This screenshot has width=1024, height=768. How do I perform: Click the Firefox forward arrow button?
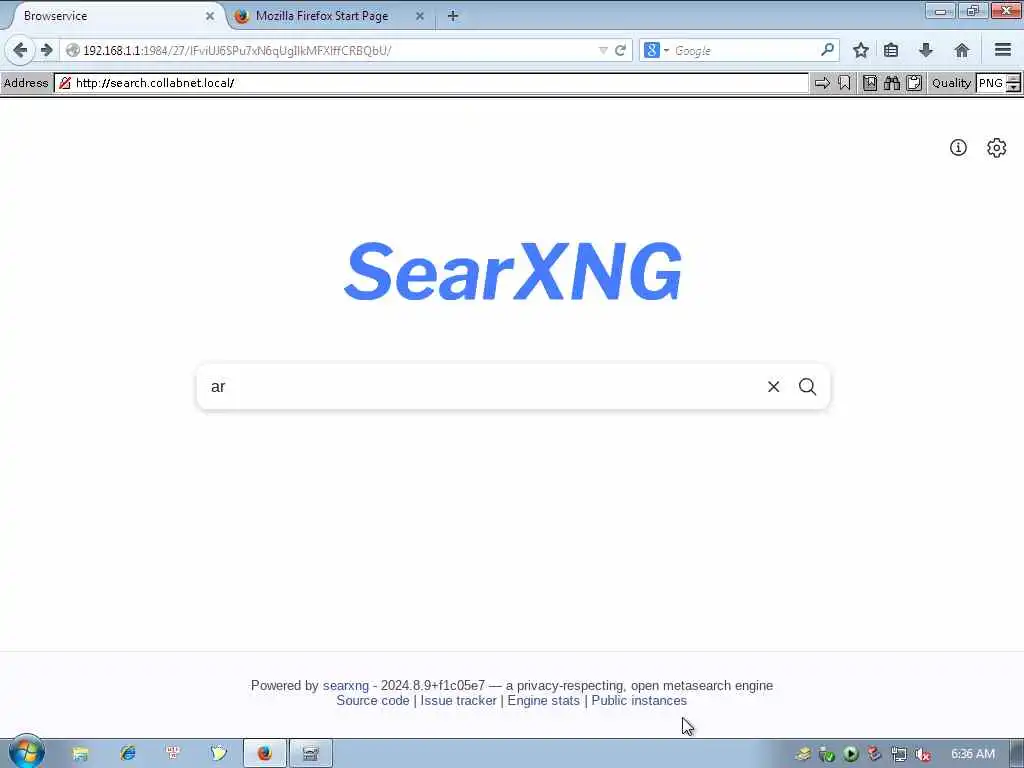click(x=46, y=50)
